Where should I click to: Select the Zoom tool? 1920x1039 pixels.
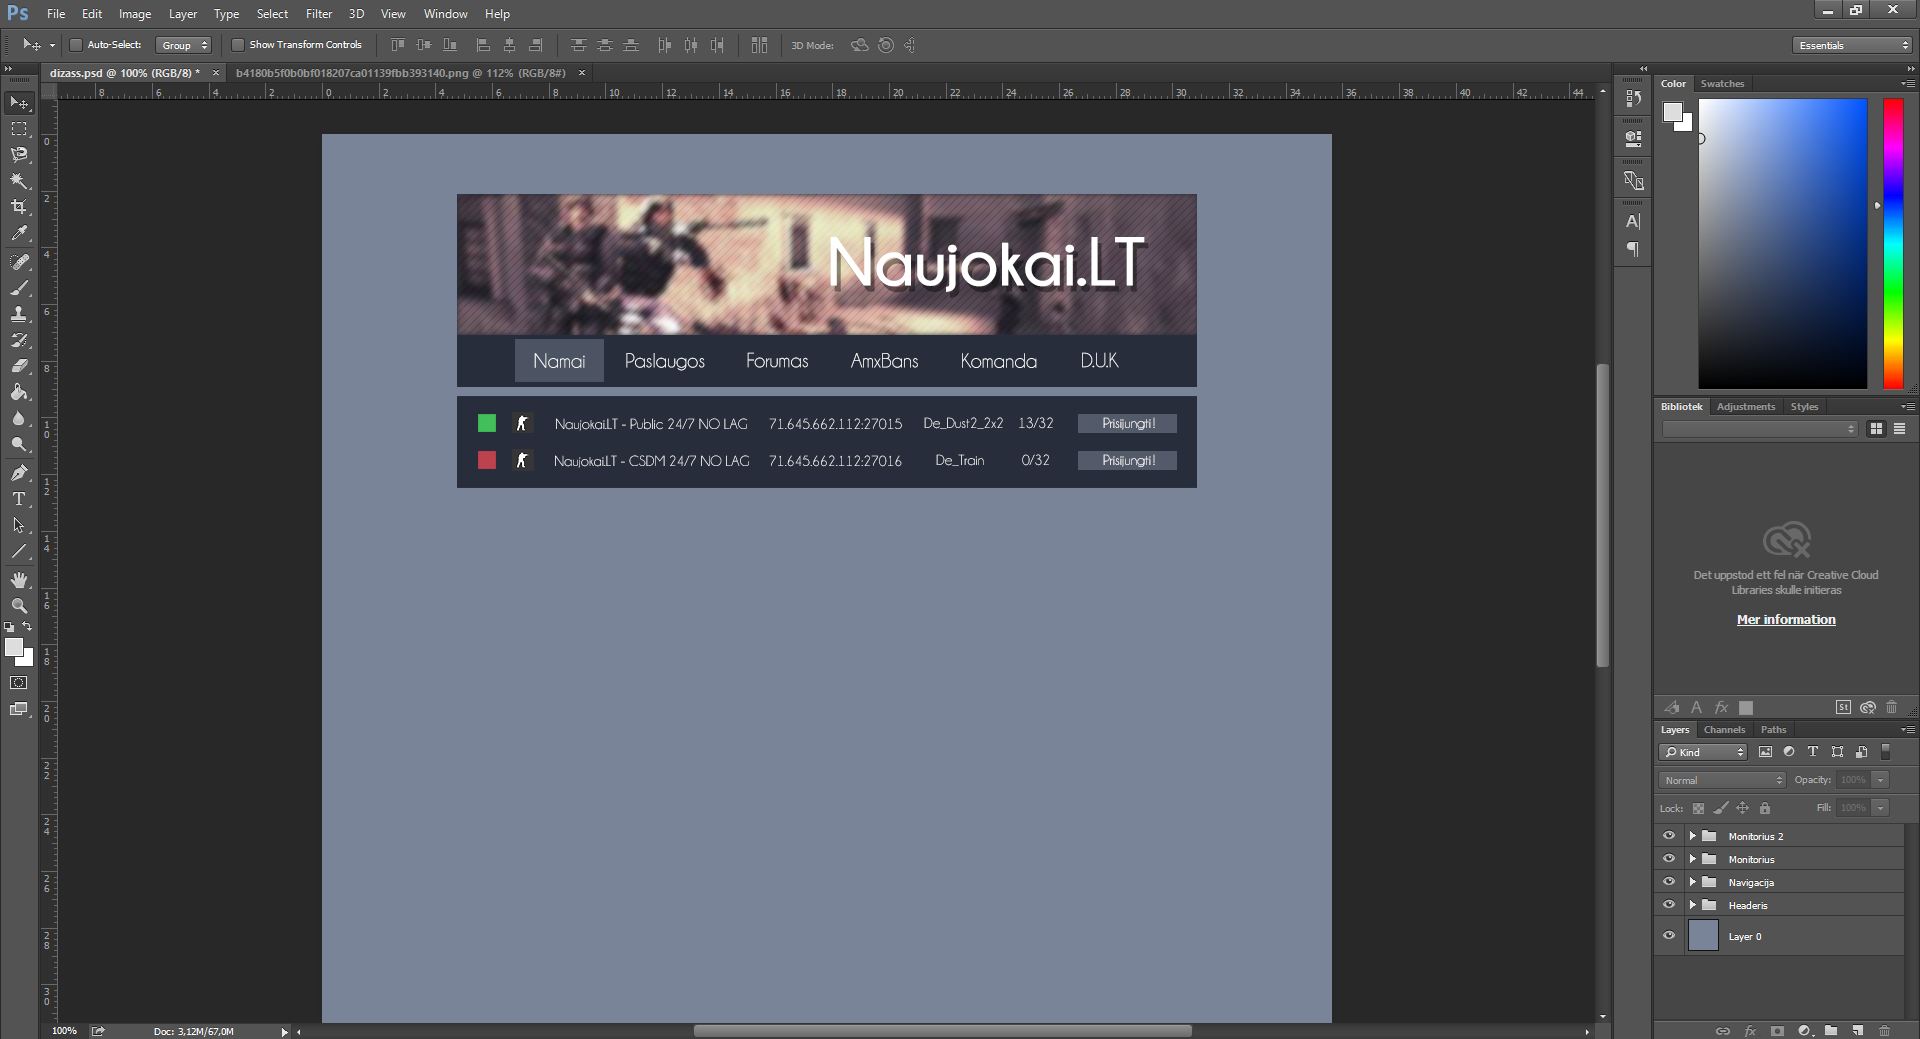[x=19, y=606]
